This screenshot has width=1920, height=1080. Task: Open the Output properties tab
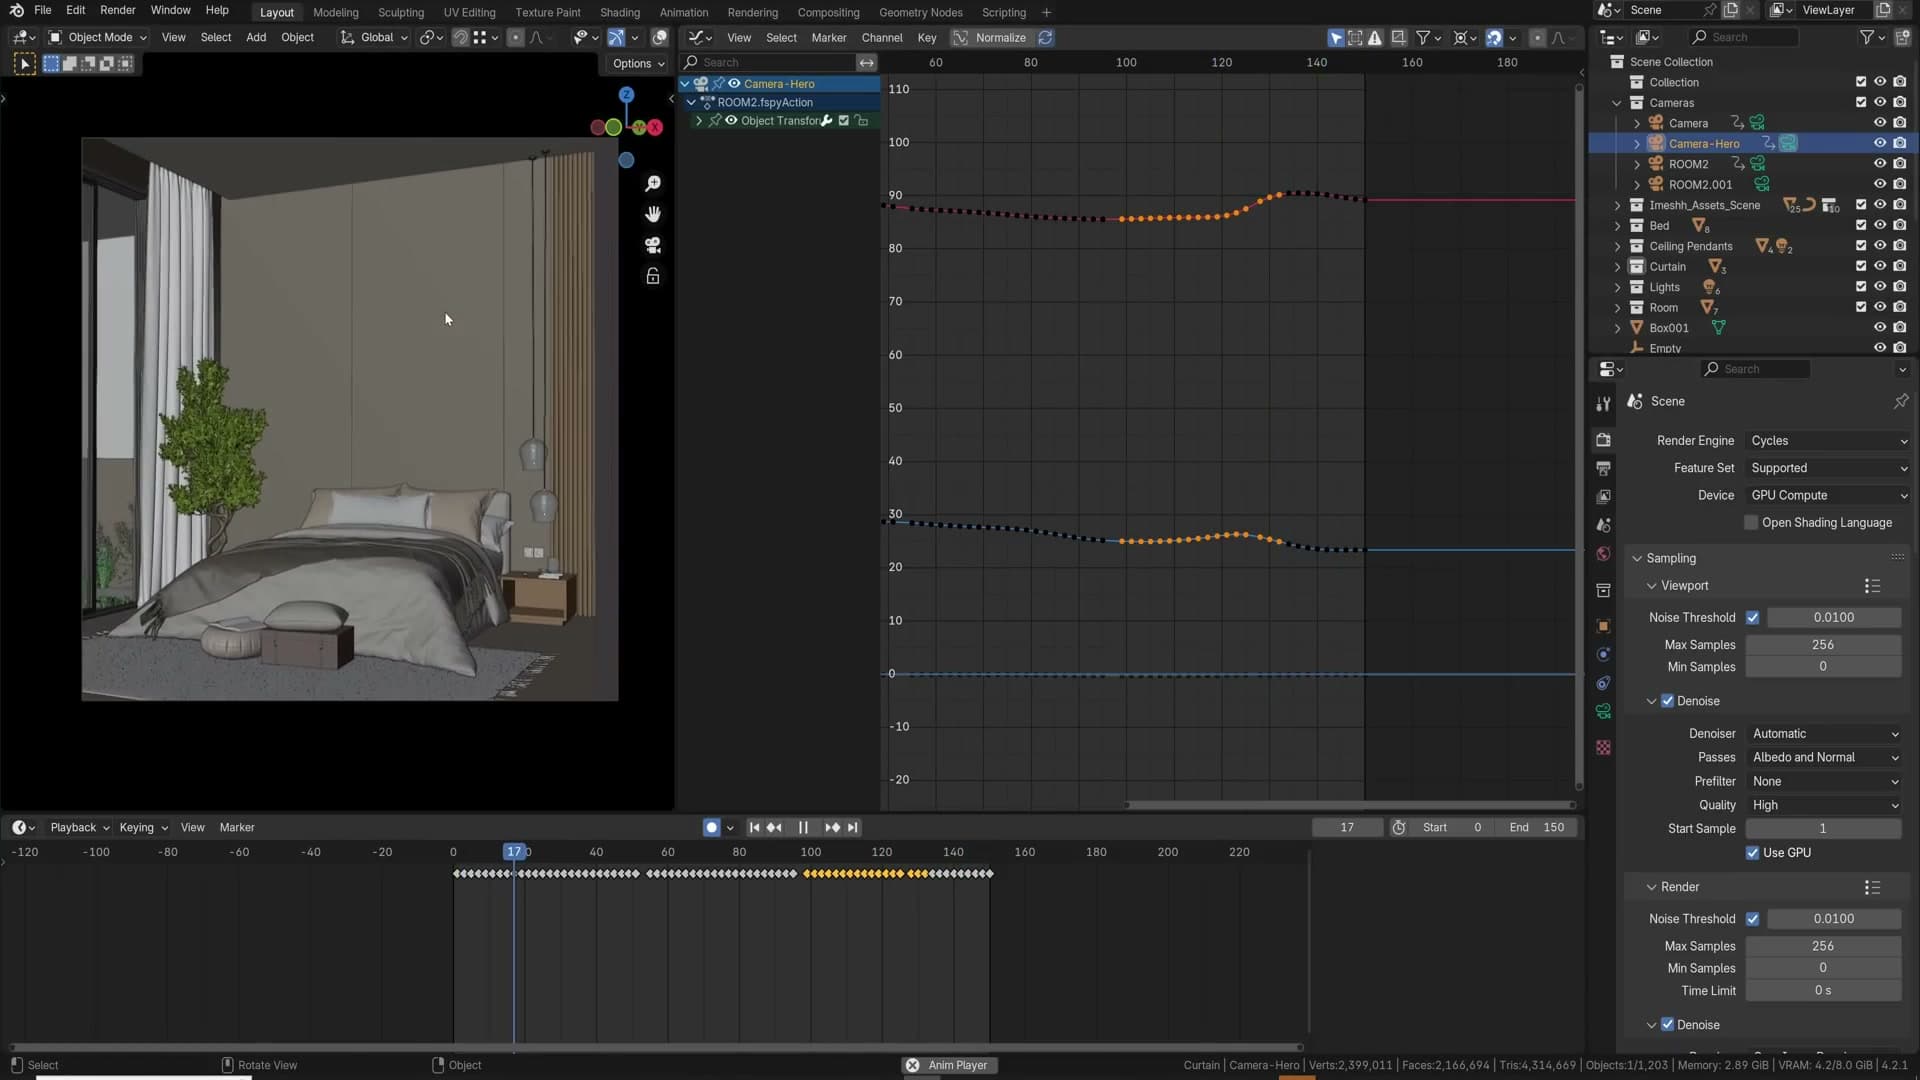coord(1603,468)
